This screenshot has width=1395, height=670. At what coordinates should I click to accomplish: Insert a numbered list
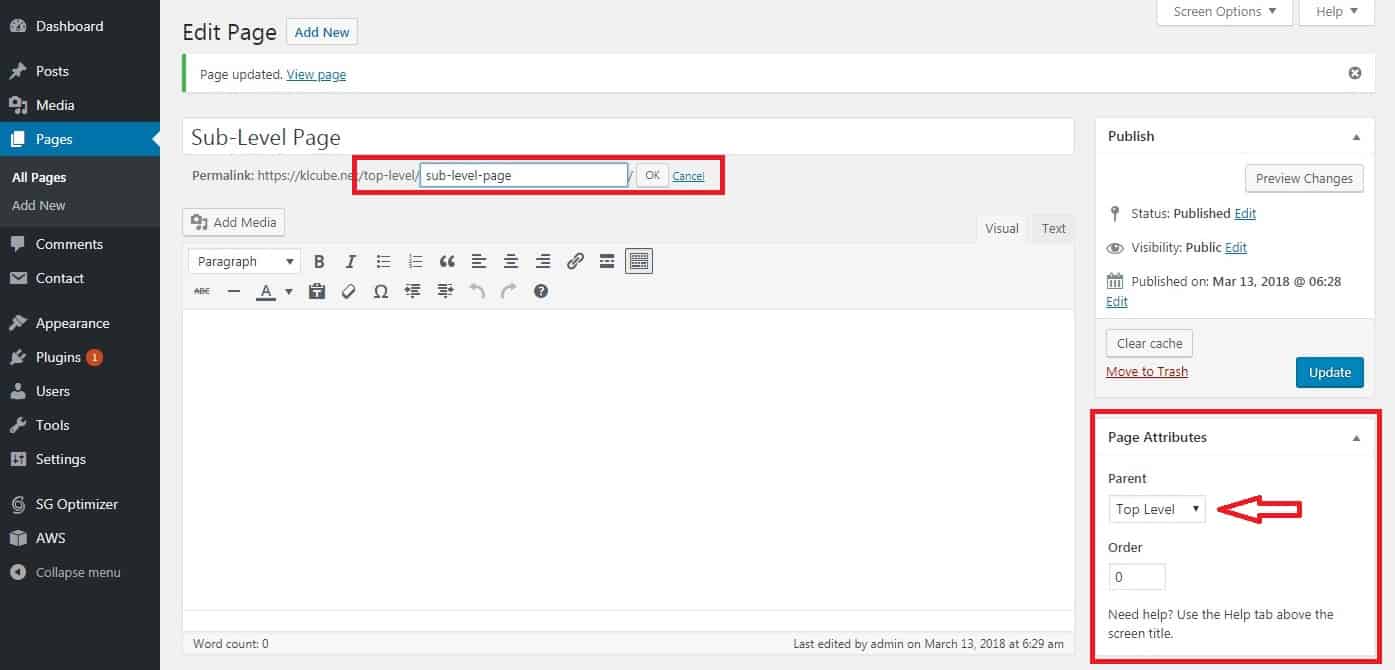point(415,261)
